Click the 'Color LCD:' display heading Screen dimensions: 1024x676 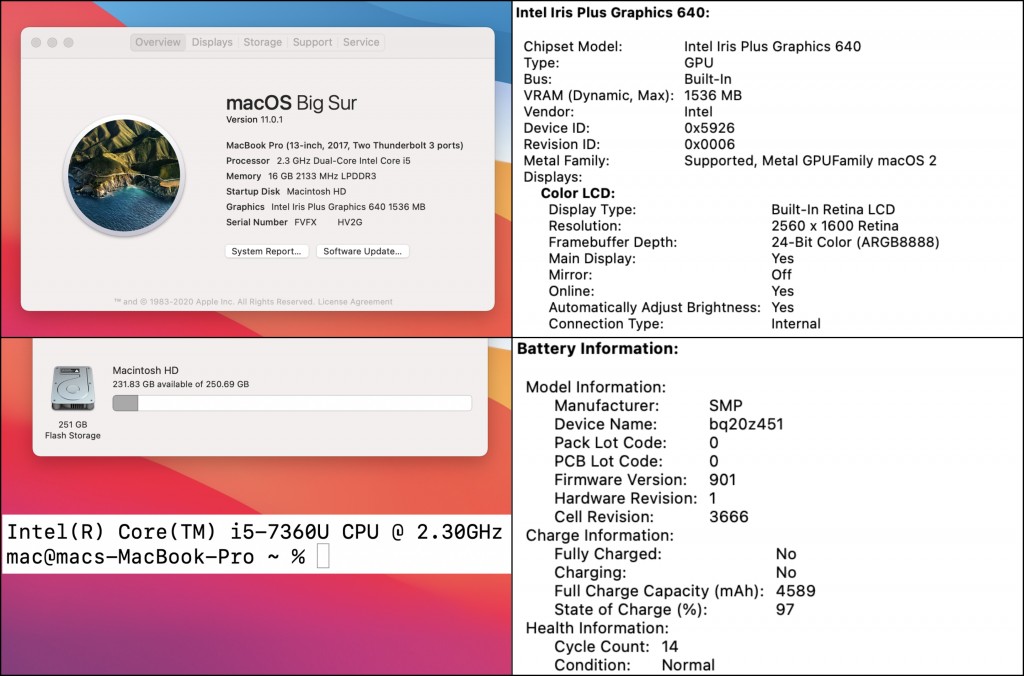[577, 193]
